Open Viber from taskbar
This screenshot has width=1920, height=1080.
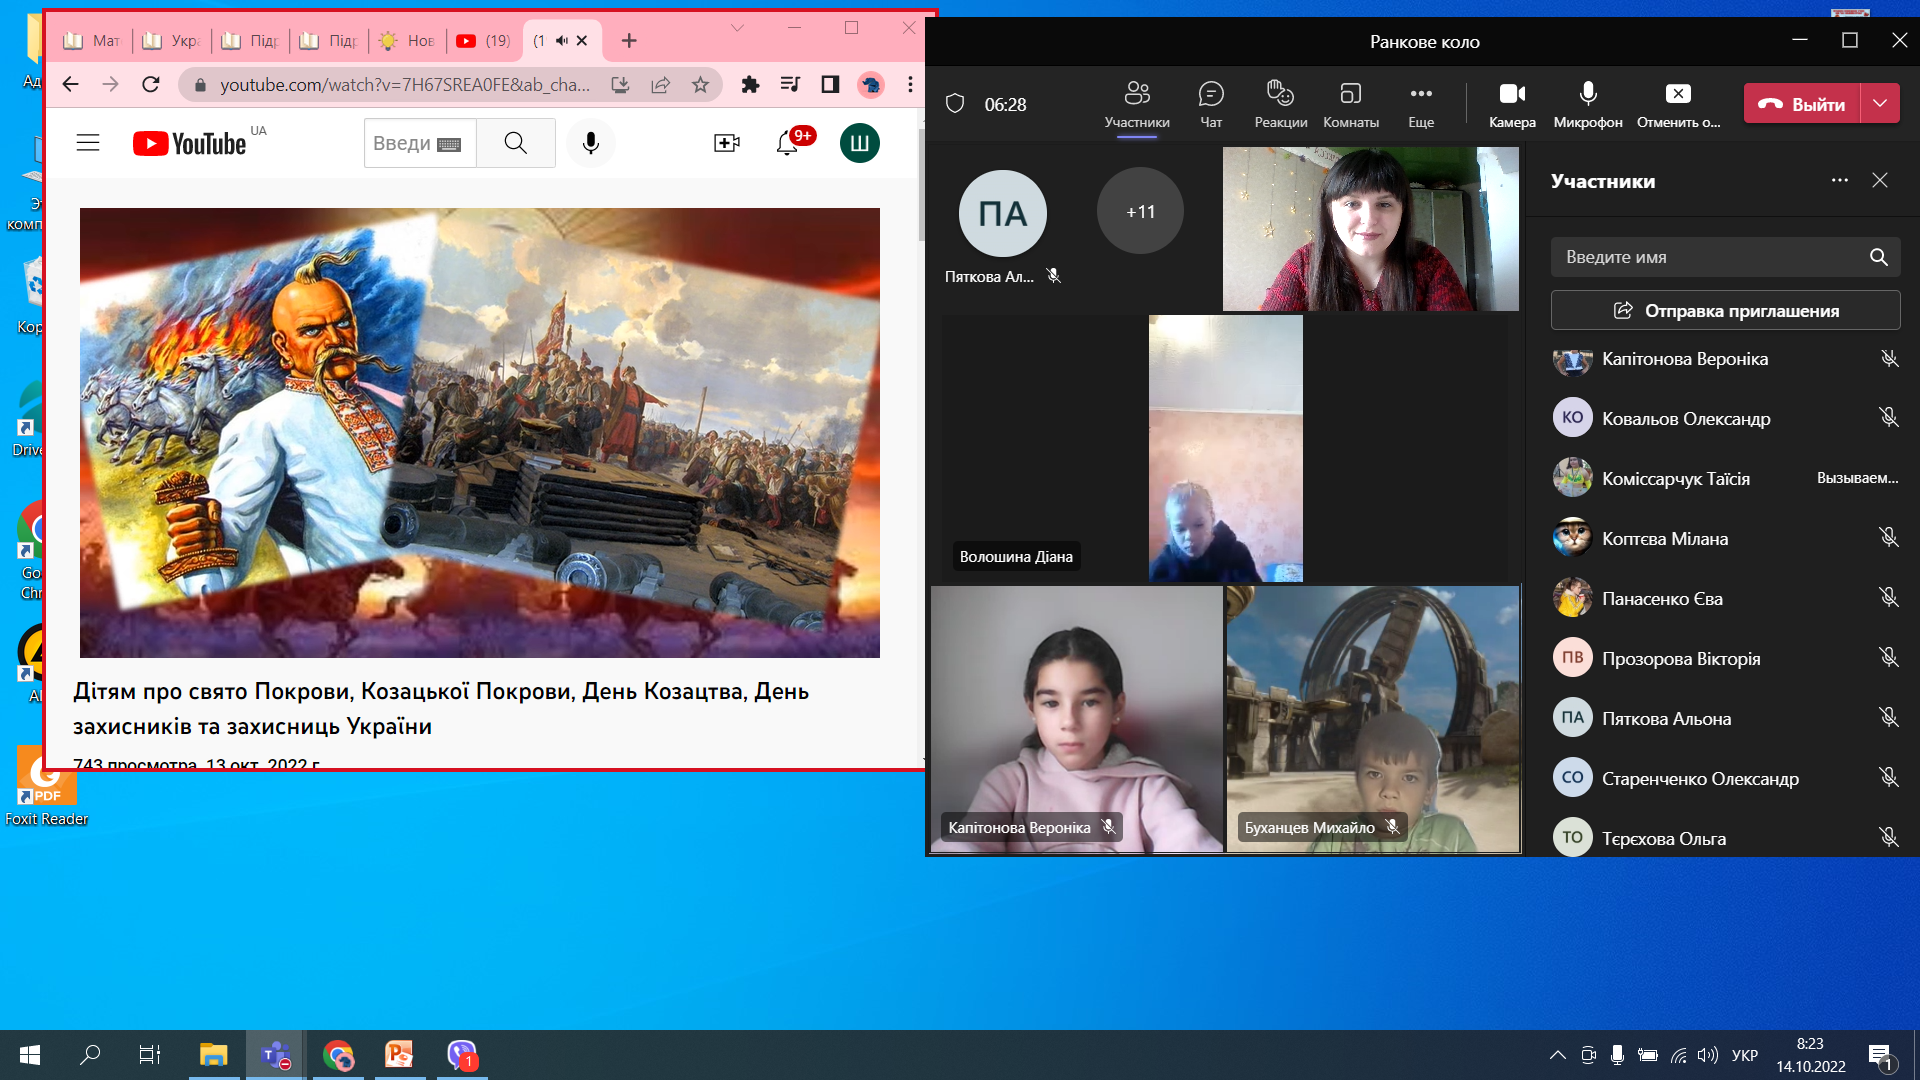point(462,1055)
